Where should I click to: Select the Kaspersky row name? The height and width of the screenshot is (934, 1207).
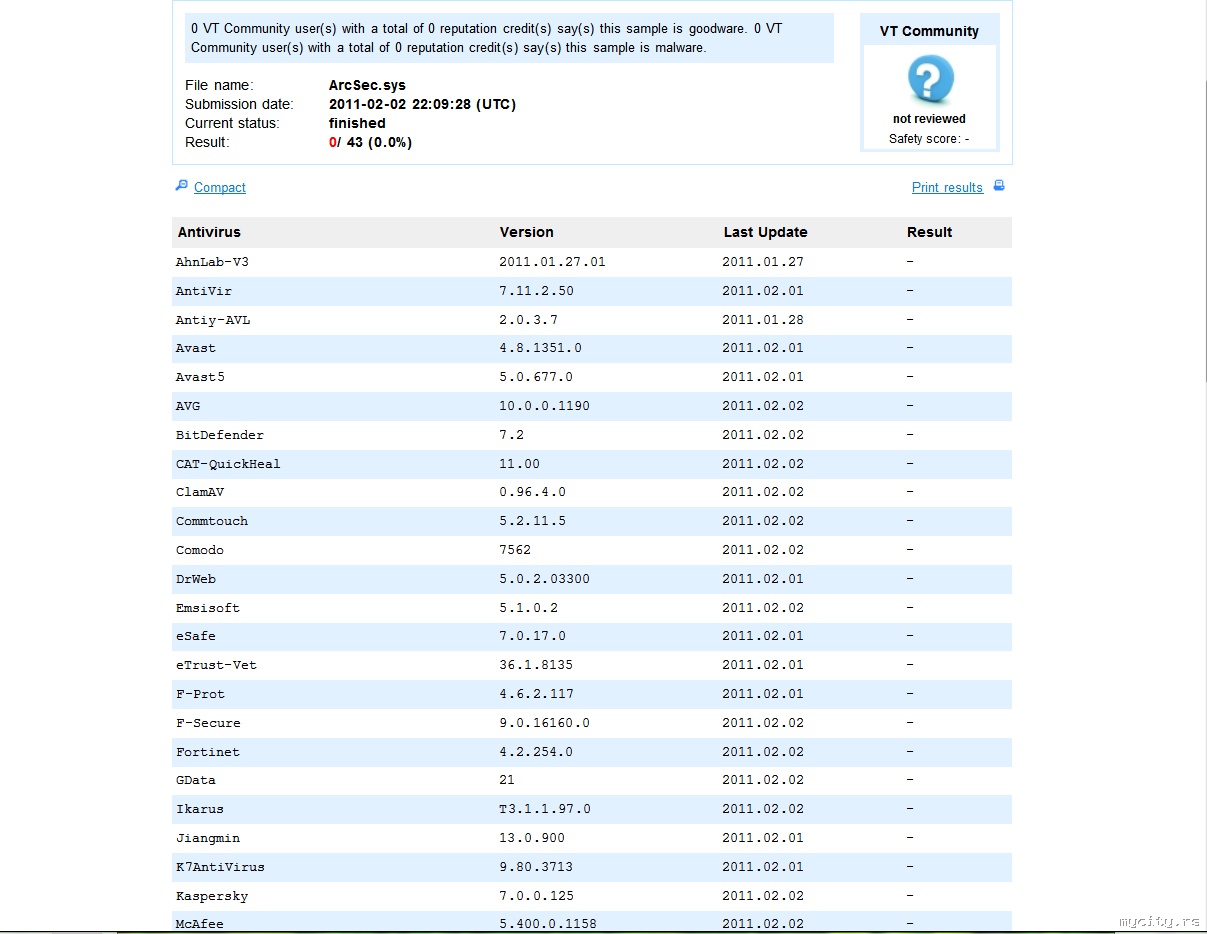coord(212,896)
